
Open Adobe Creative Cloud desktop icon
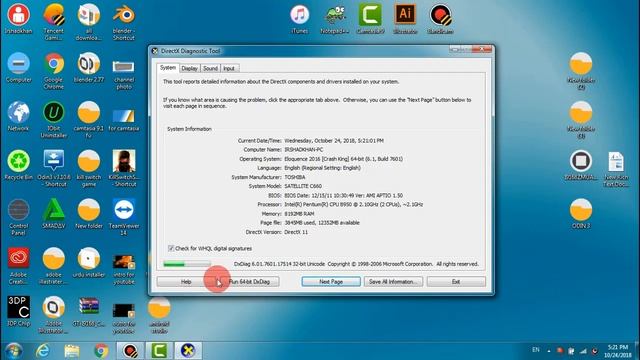pos(18,266)
